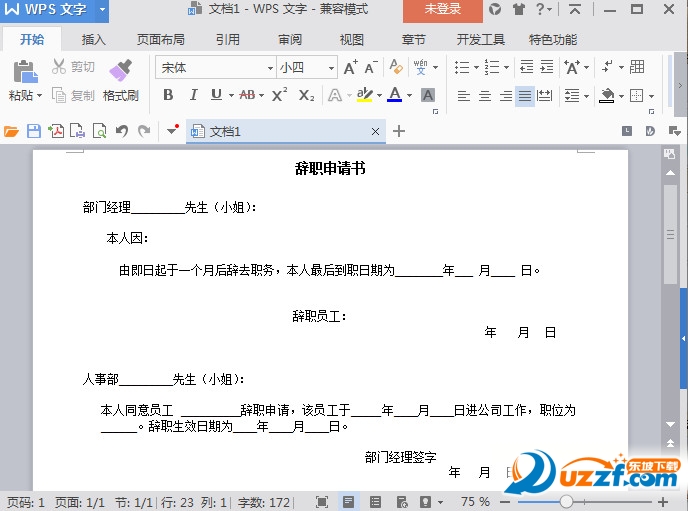Zoom in with plus button
Screen dimensions: 688x511
663,502
